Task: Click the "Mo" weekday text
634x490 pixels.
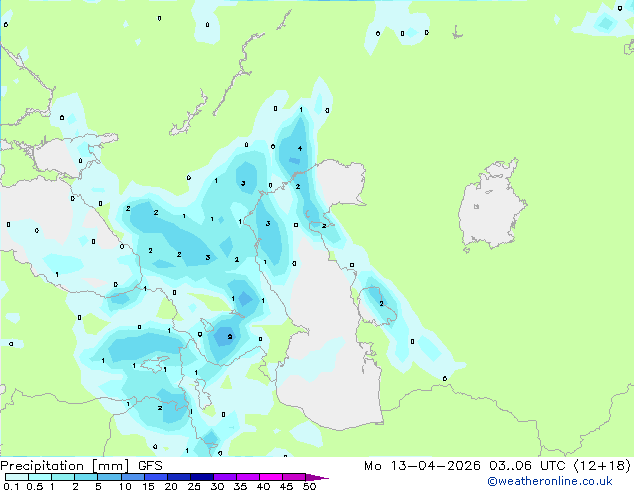Action: [x=372, y=466]
